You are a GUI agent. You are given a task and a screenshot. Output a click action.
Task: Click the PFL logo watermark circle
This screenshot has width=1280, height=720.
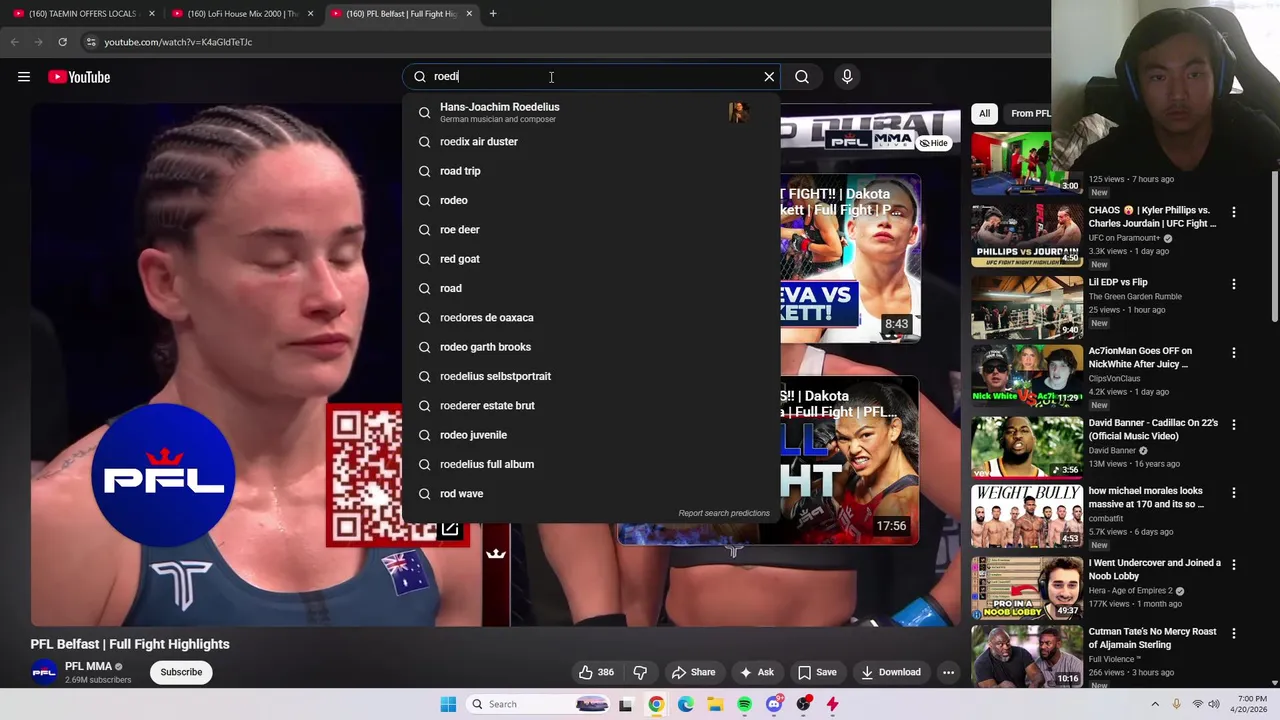coord(163,476)
